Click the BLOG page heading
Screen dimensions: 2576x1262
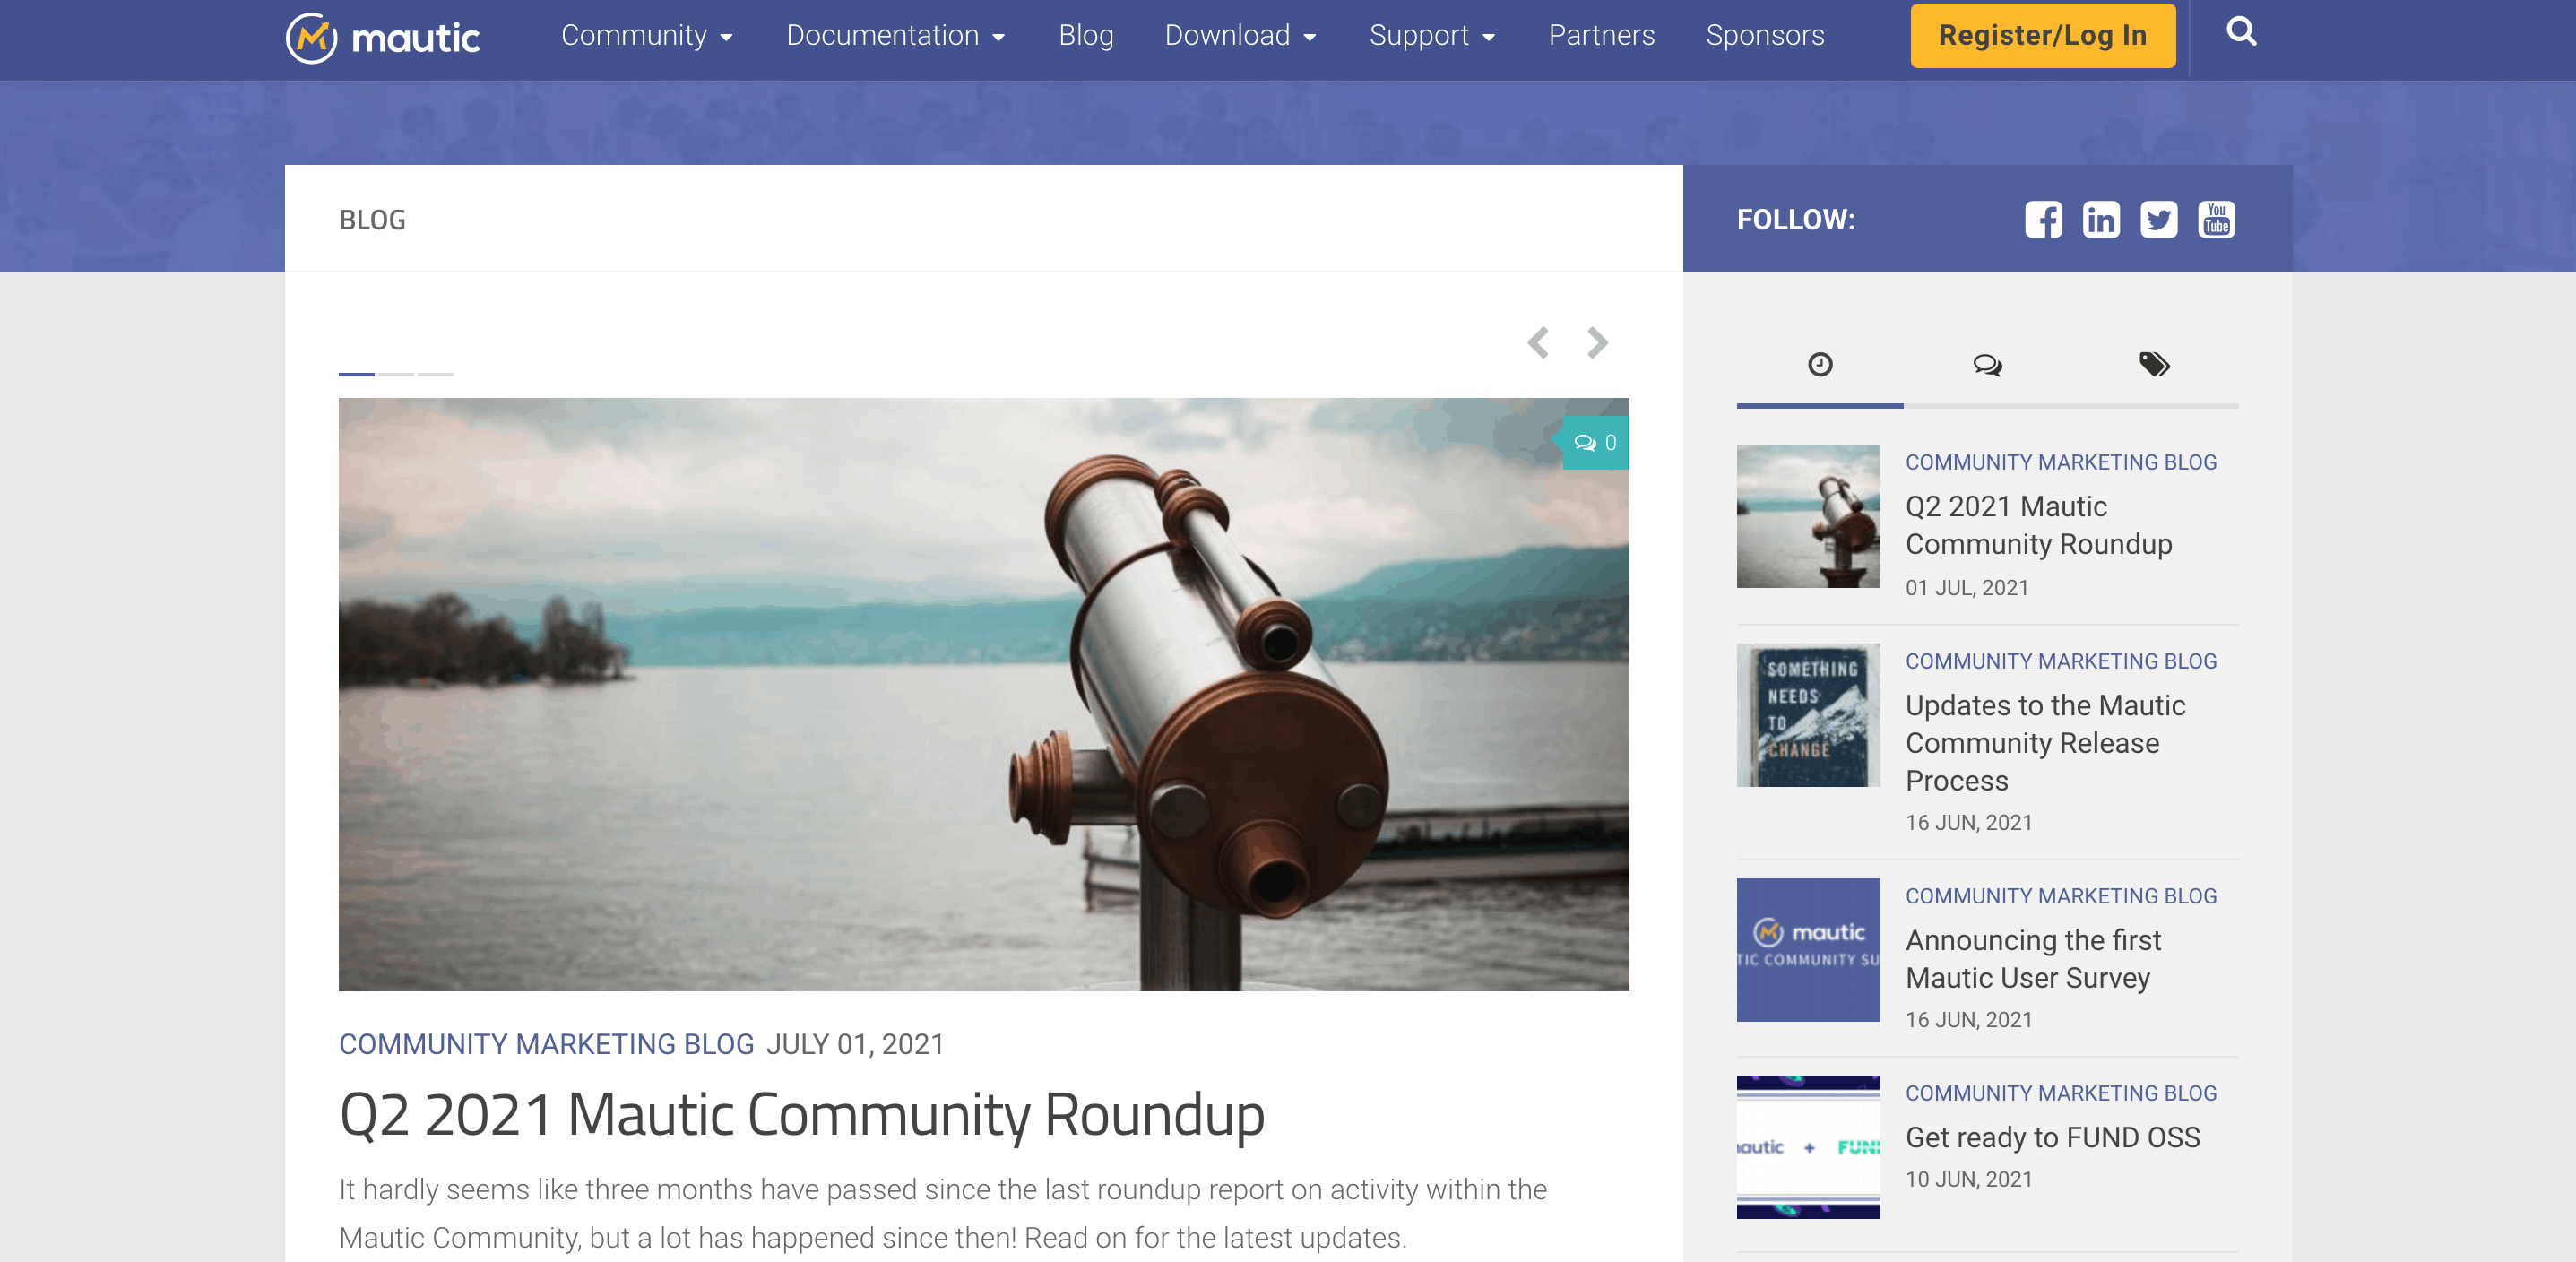tap(372, 220)
